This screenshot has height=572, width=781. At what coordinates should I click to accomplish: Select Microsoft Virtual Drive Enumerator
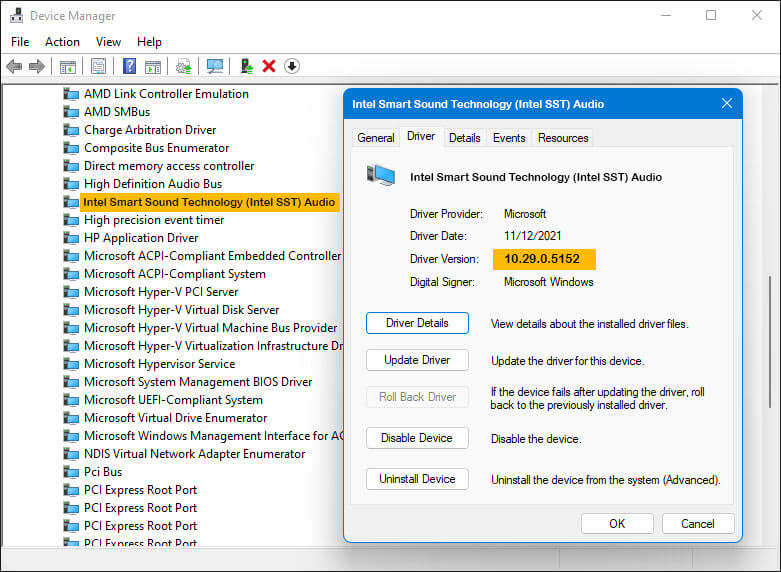(x=175, y=418)
